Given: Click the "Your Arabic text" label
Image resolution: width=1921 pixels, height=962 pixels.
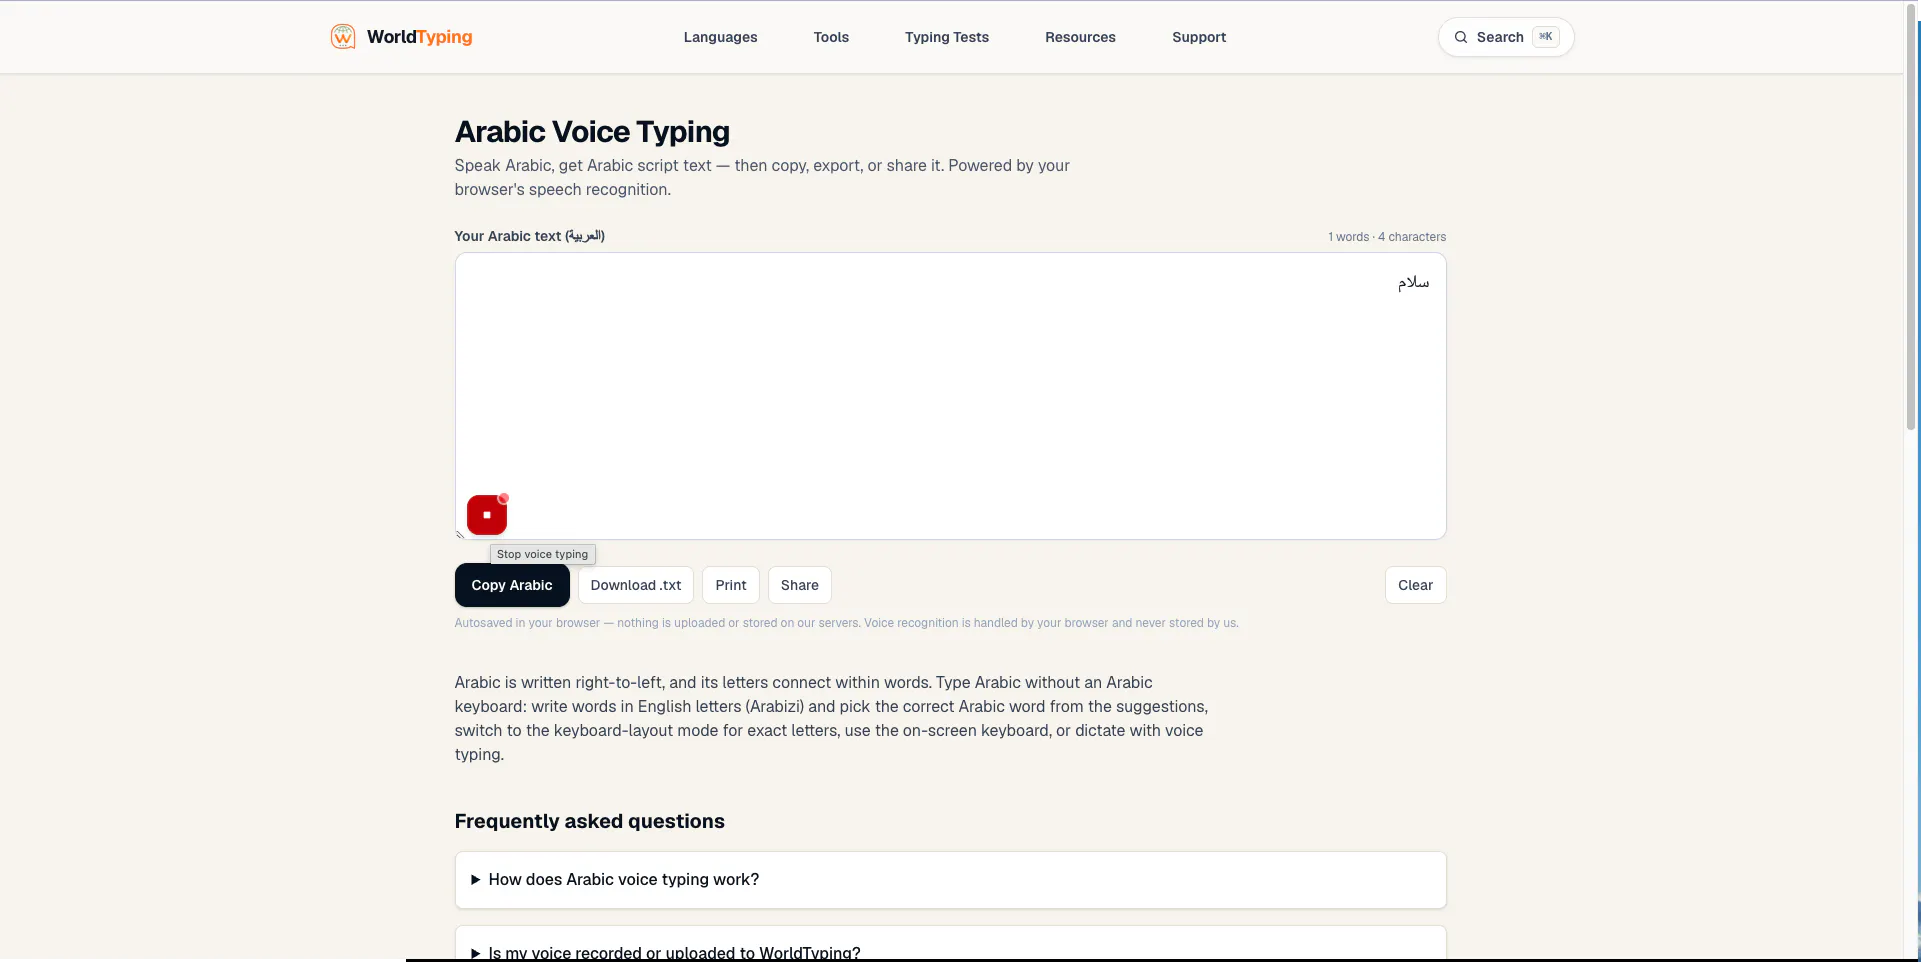Looking at the screenshot, I should click(x=530, y=236).
